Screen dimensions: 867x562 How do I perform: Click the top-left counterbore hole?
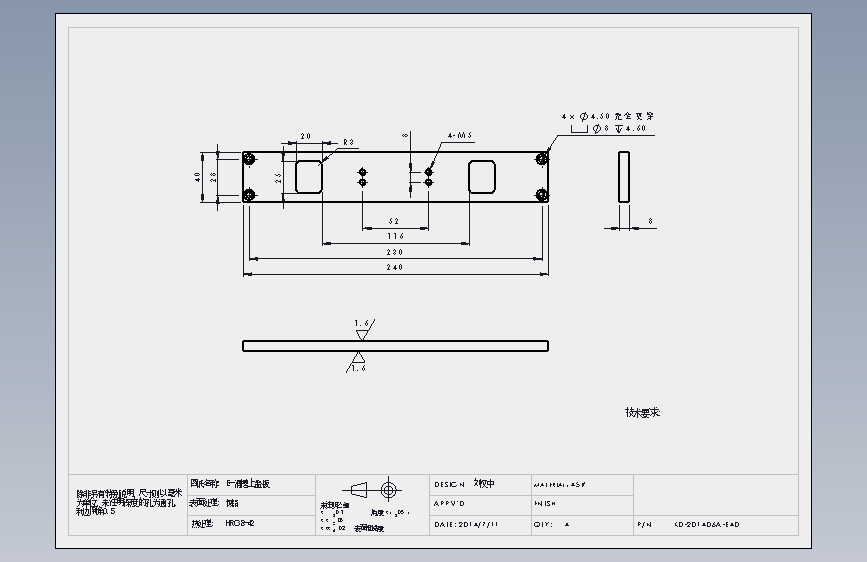[x=249, y=159]
